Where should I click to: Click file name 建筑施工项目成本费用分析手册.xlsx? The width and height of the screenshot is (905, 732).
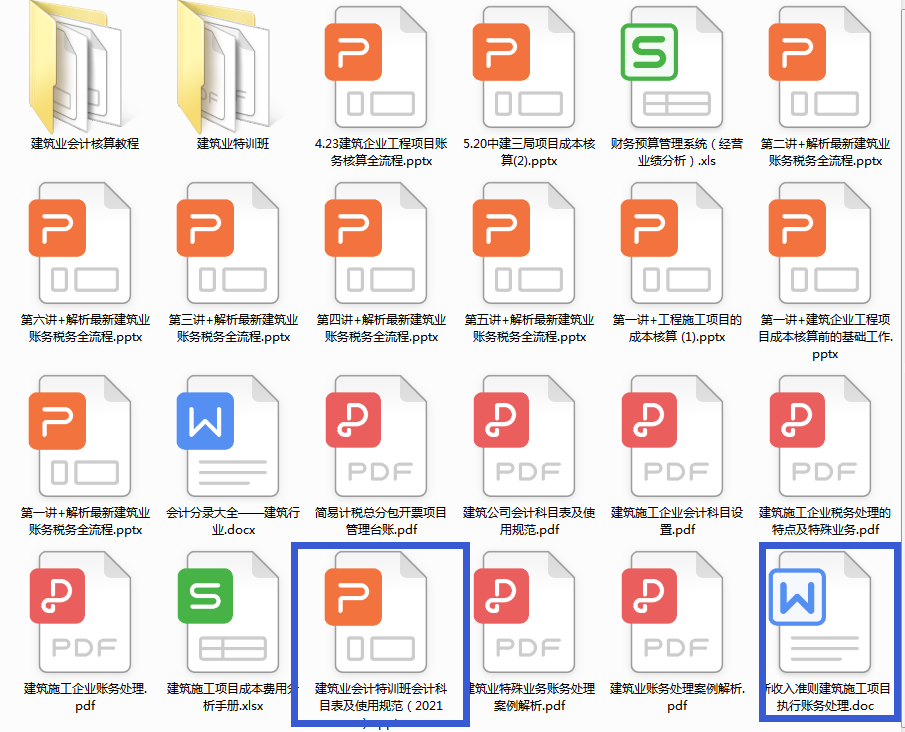point(233,697)
